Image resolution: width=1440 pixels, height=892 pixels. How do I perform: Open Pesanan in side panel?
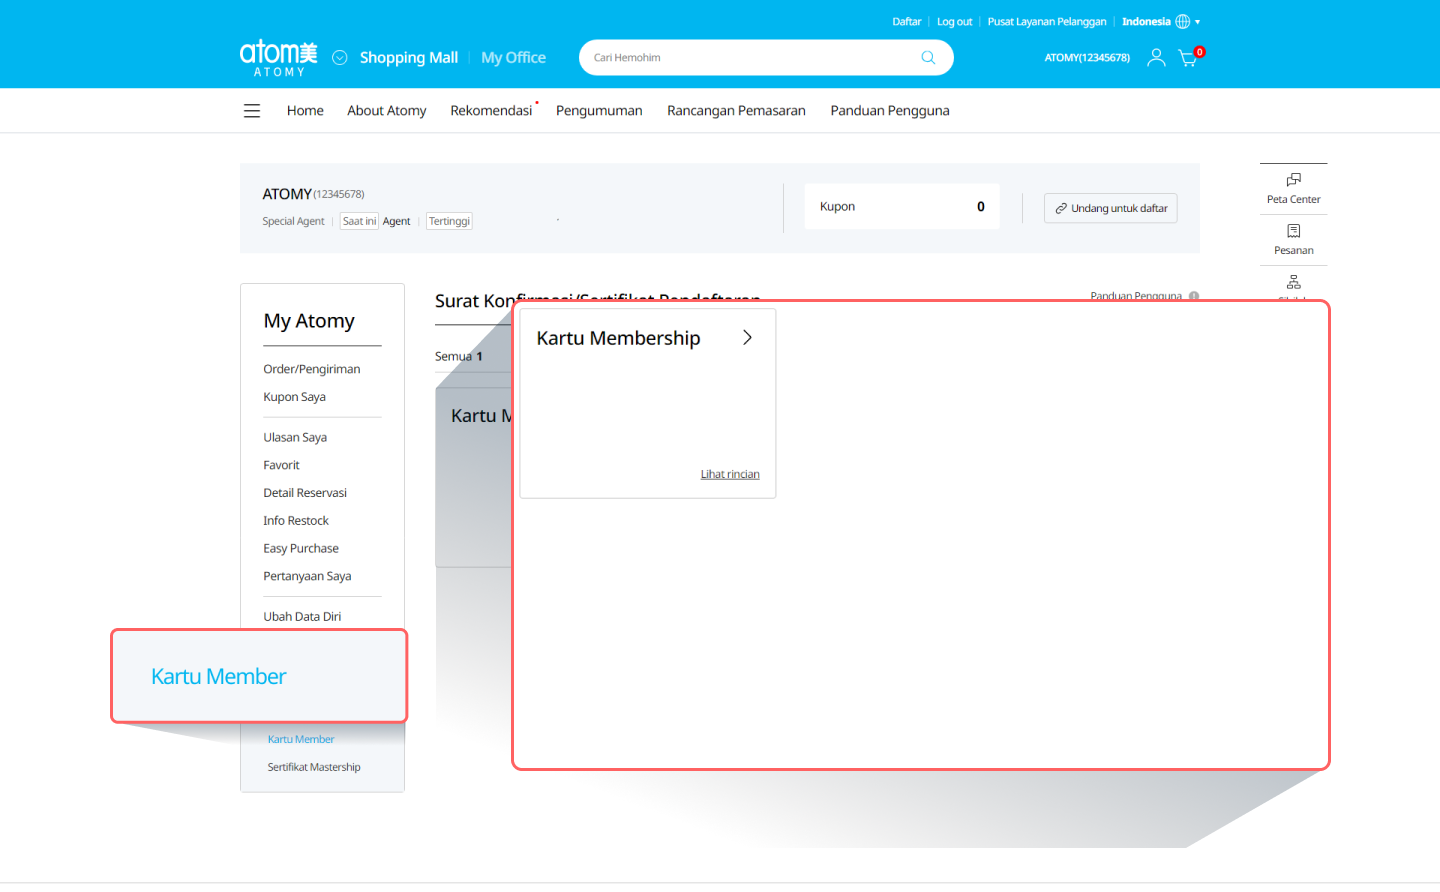point(1293,239)
